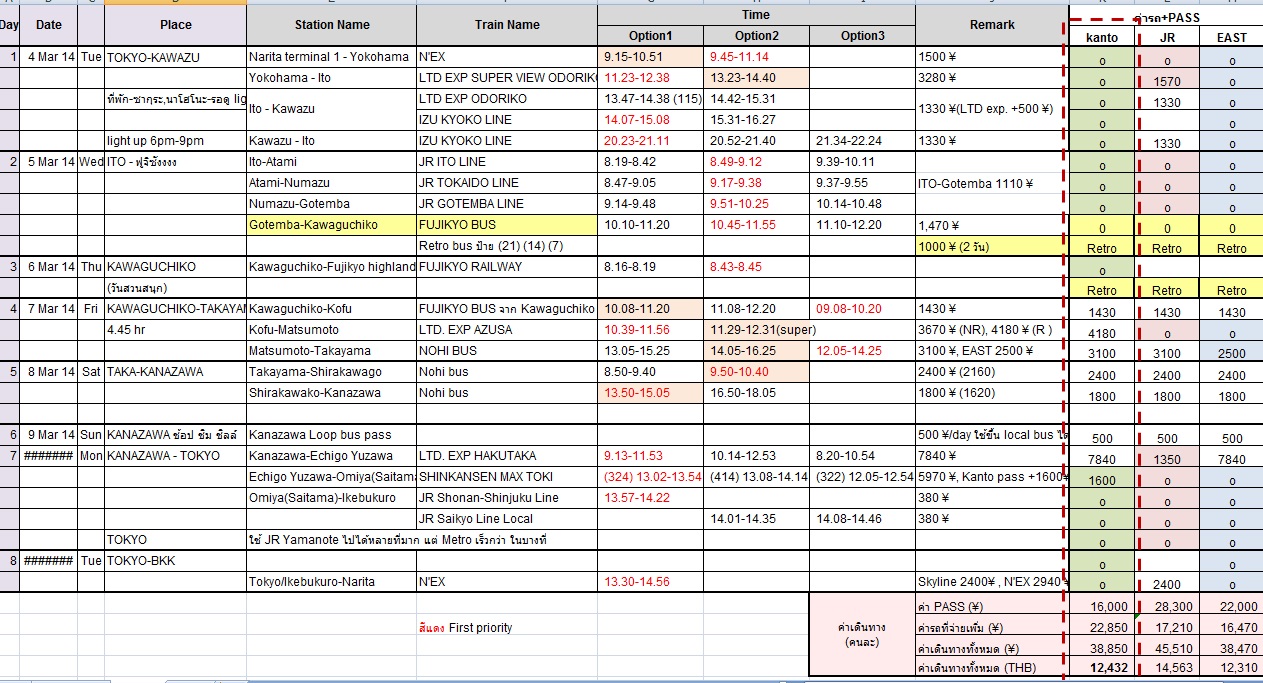
Task: Click the '13.50-15.05' highlighted time cell
Action: coord(651,393)
